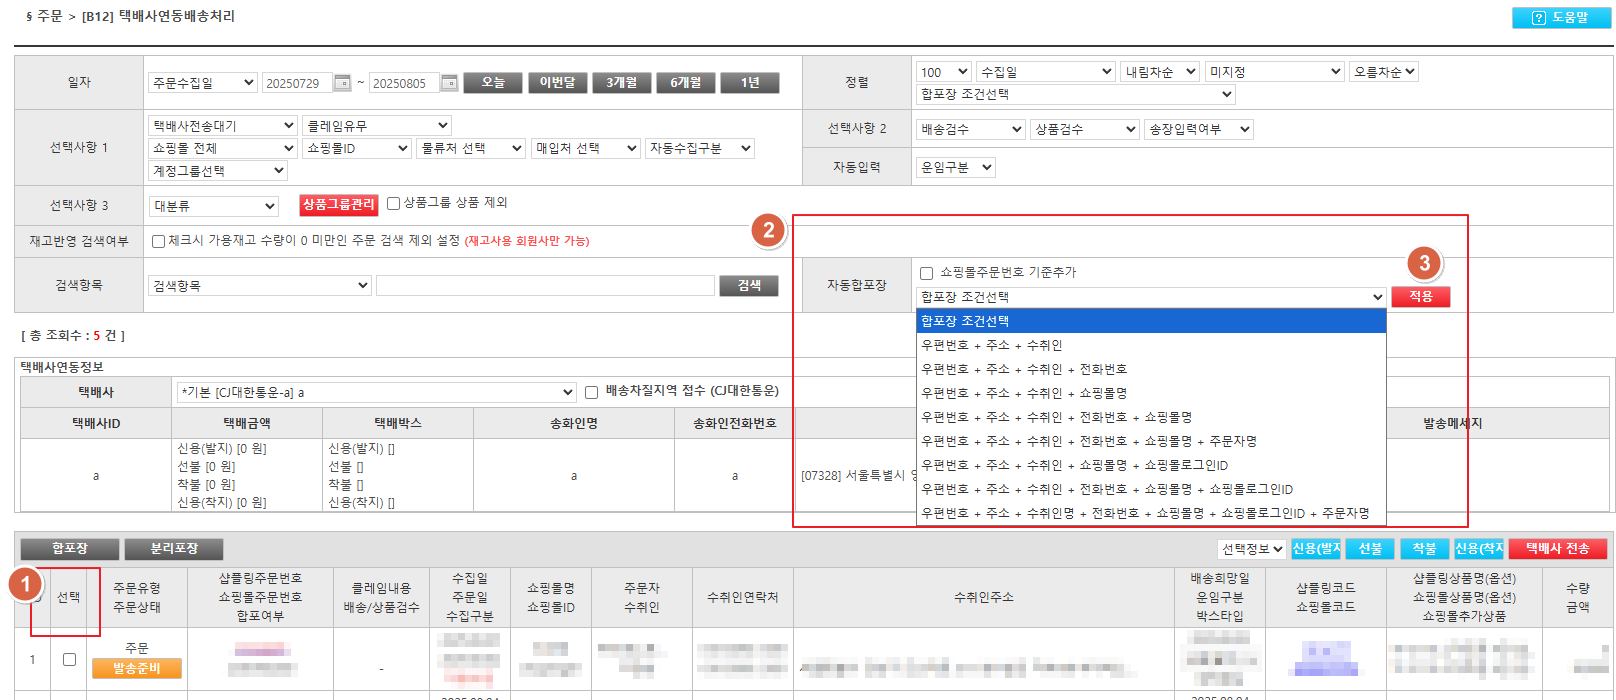Image resolution: width=1616 pixels, height=700 pixels.
Task: Open 운임구분 auto-input dropdown
Action: tap(956, 167)
